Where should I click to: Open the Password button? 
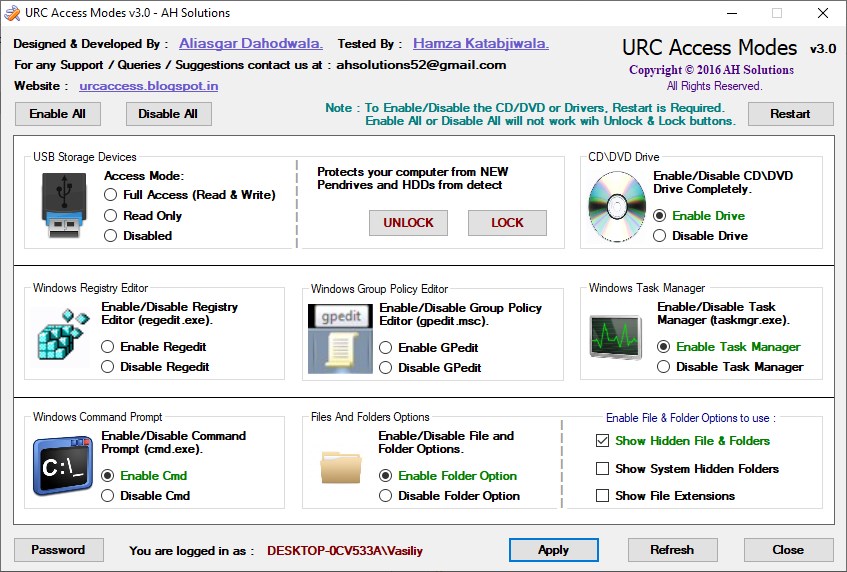coord(58,550)
